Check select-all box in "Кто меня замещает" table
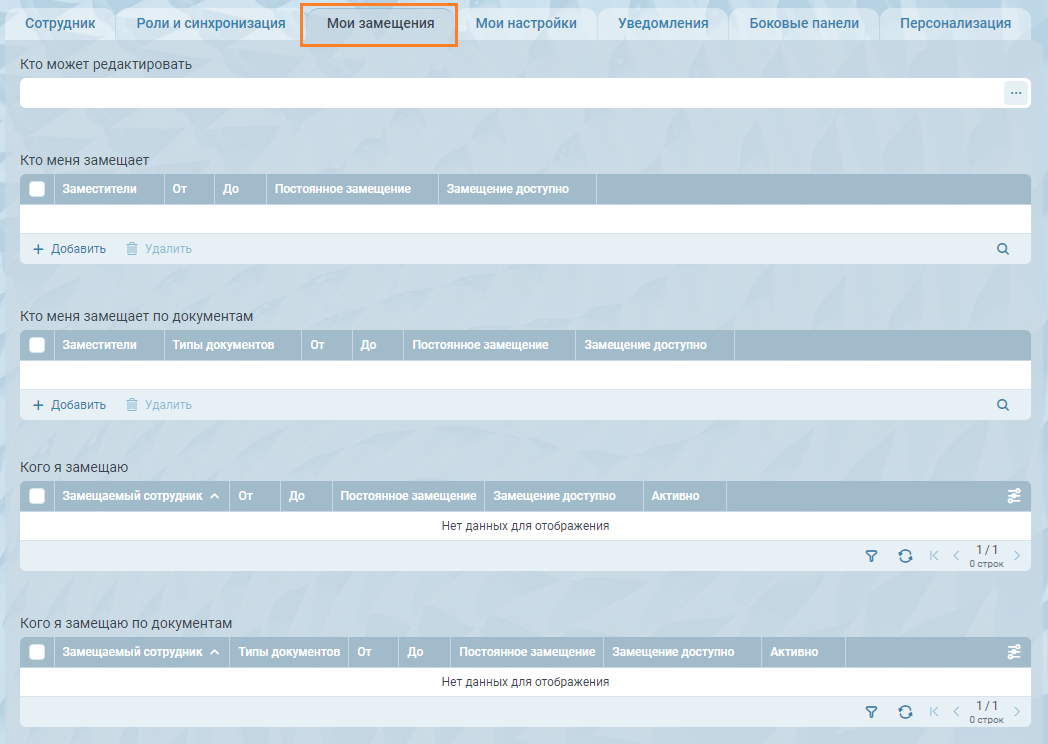 pos(37,189)
